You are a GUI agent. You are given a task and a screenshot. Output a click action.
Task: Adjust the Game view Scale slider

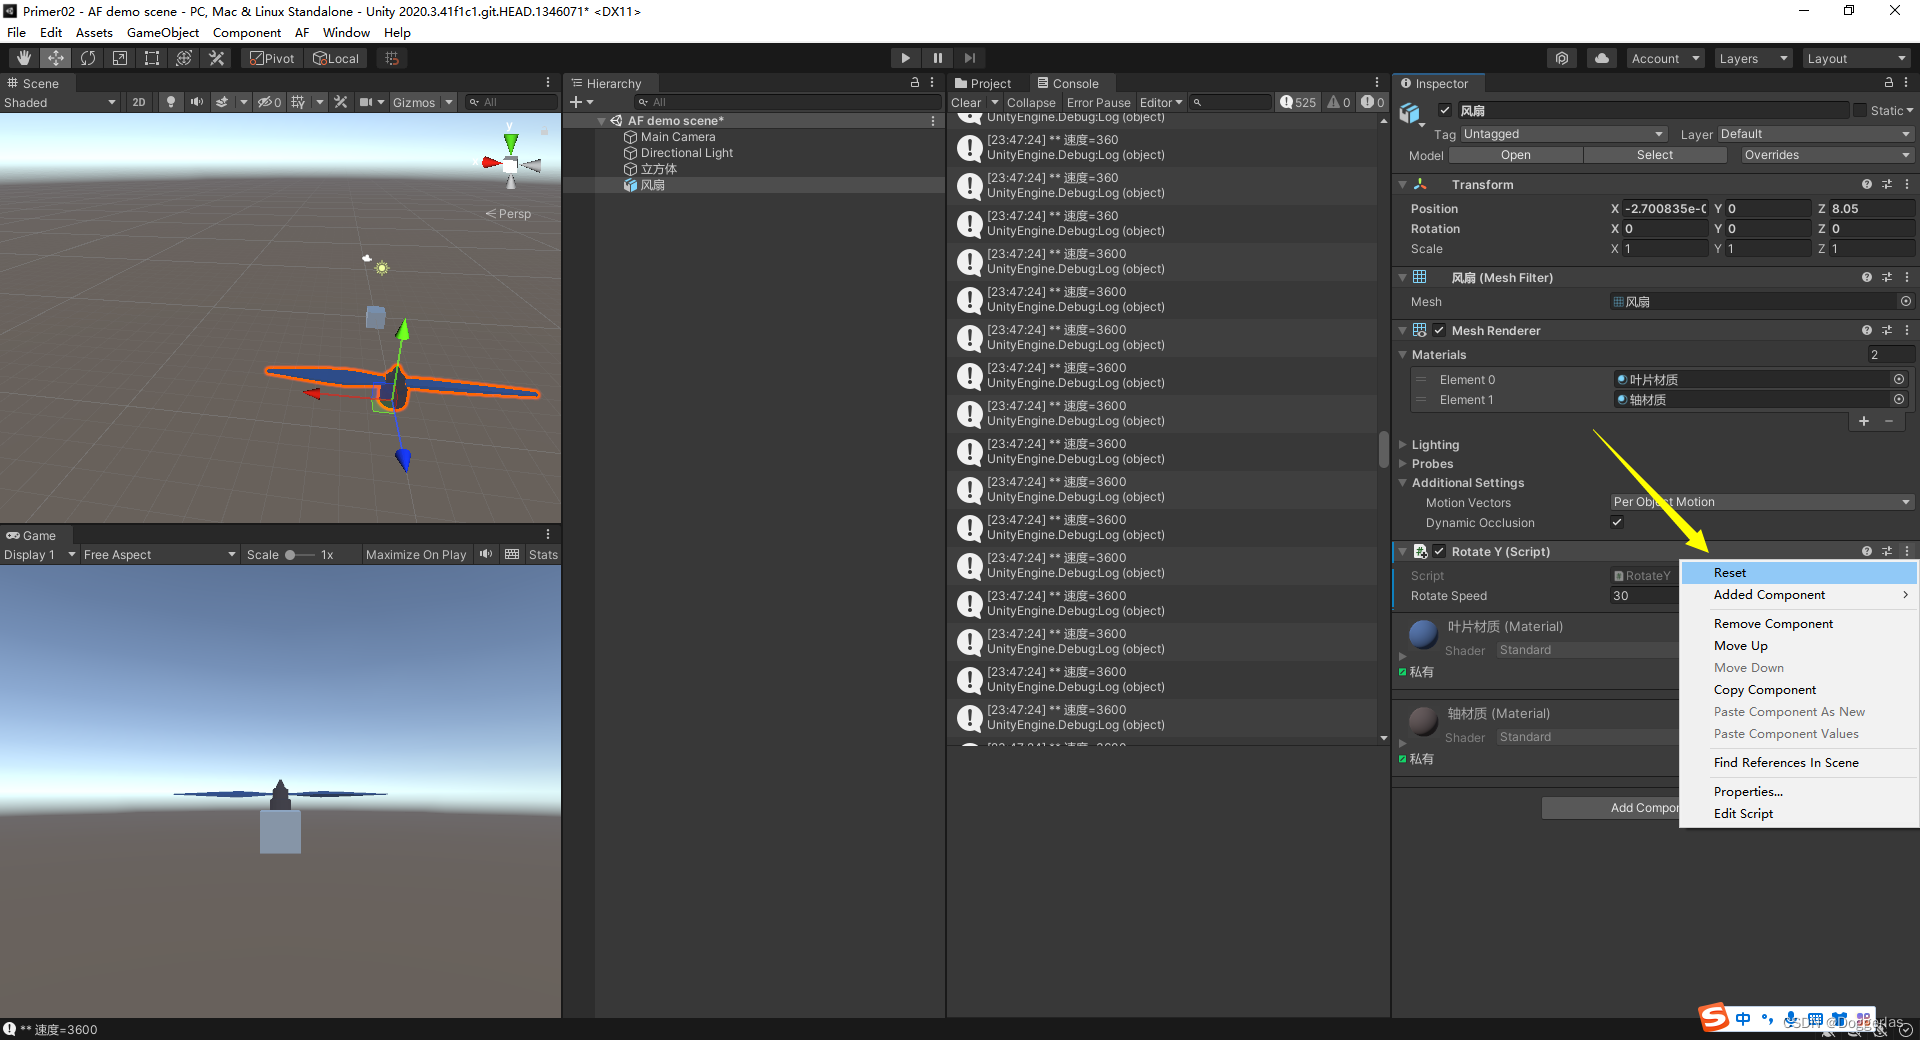300,554
